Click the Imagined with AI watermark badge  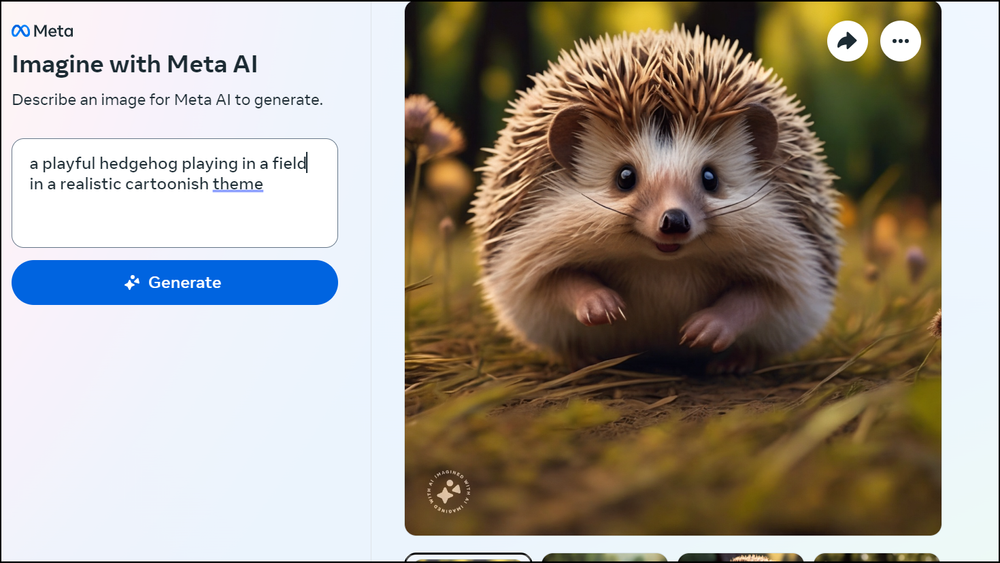(x=448, y=492)
